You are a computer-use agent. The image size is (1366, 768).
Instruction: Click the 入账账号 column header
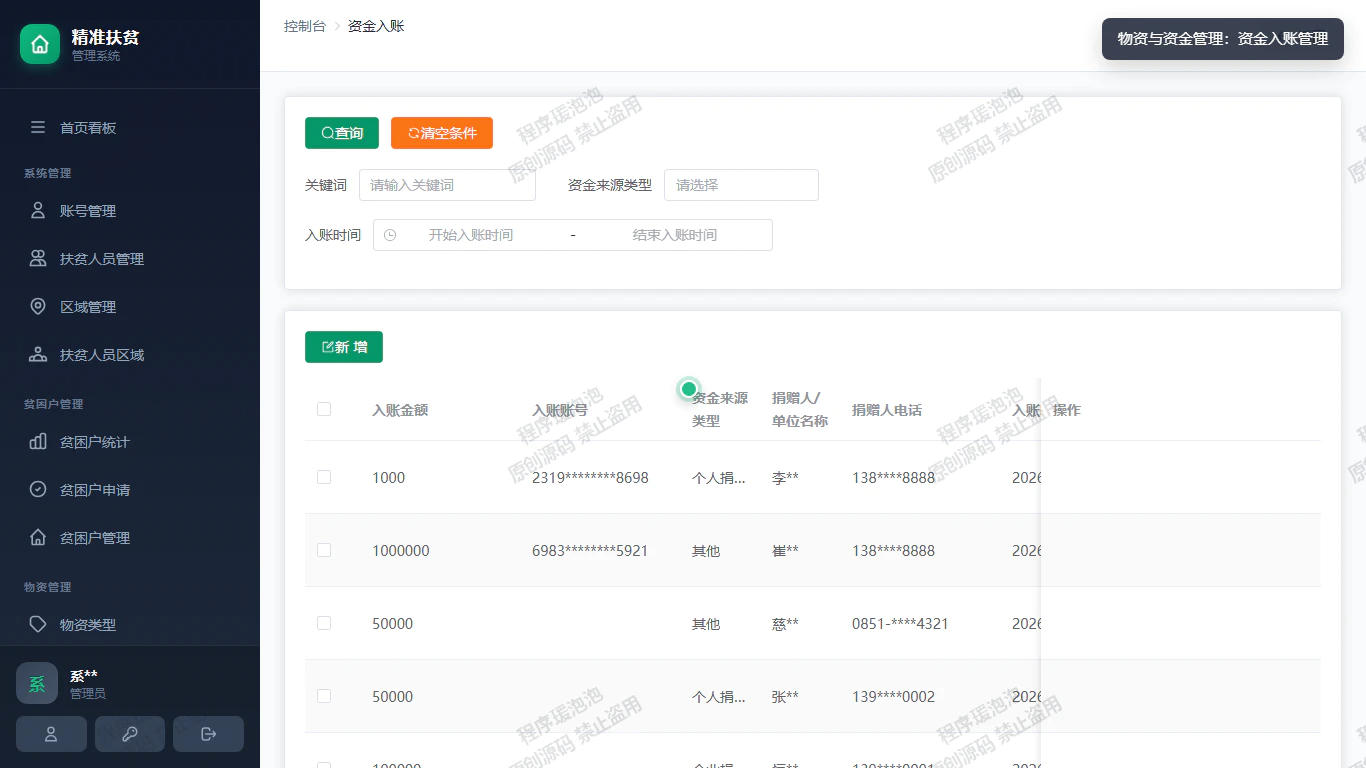click(560, 410)
